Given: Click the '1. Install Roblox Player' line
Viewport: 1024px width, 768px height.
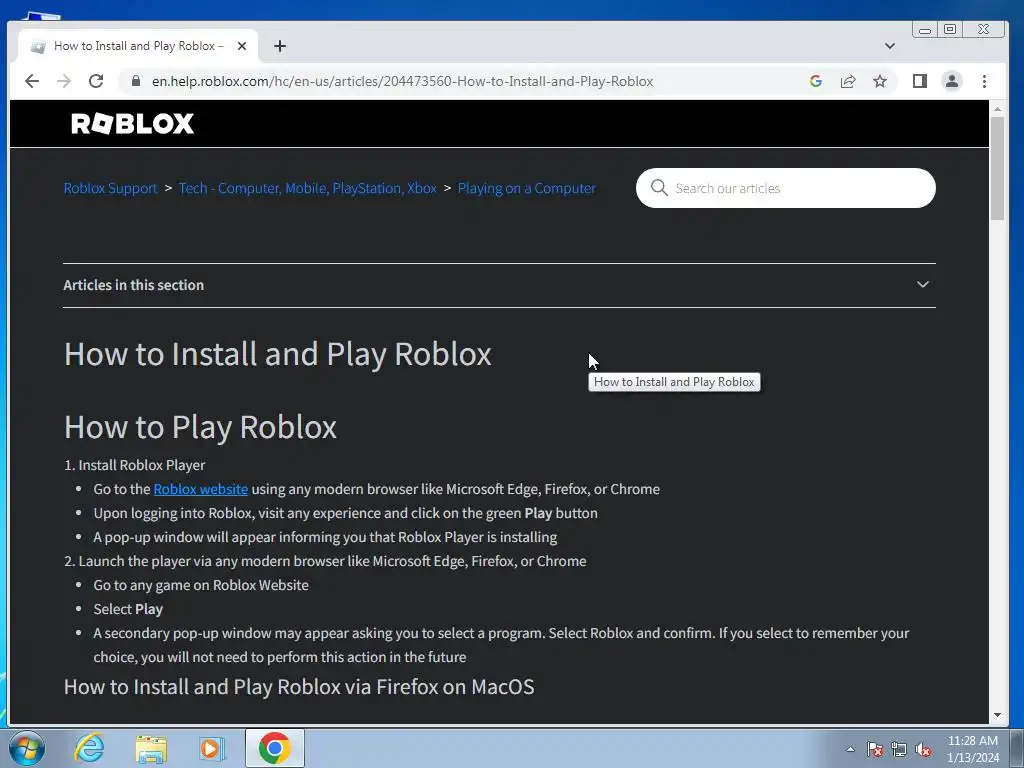Looking at the screenshot, I should point(135,465).
